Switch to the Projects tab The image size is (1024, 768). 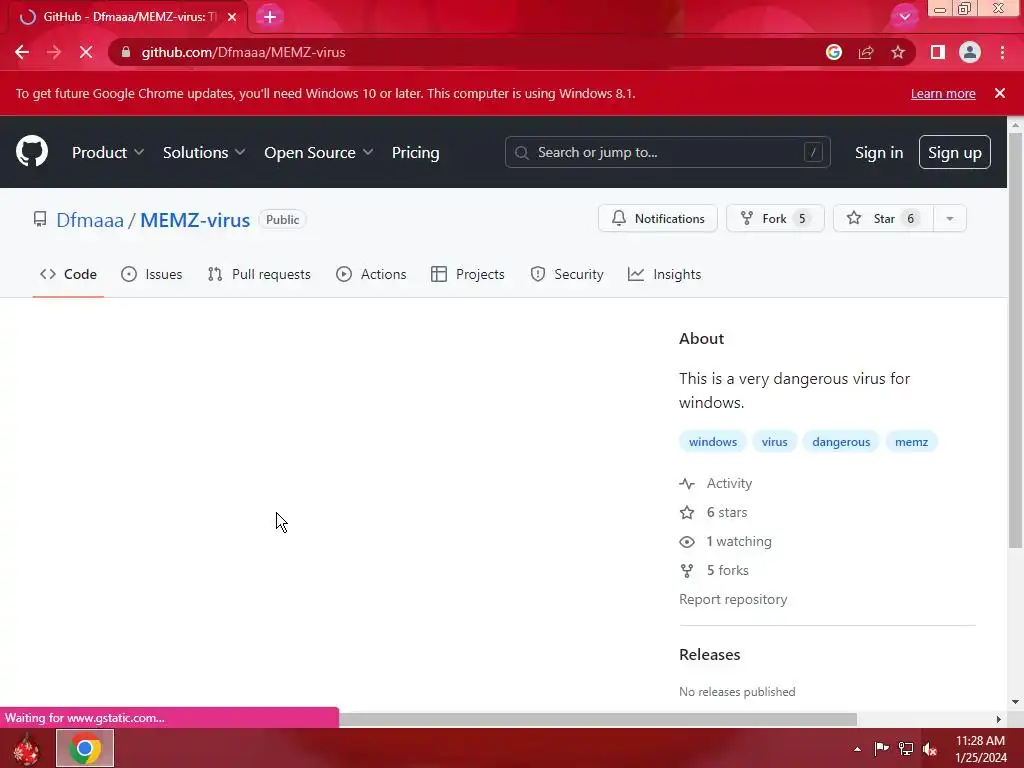468,274
